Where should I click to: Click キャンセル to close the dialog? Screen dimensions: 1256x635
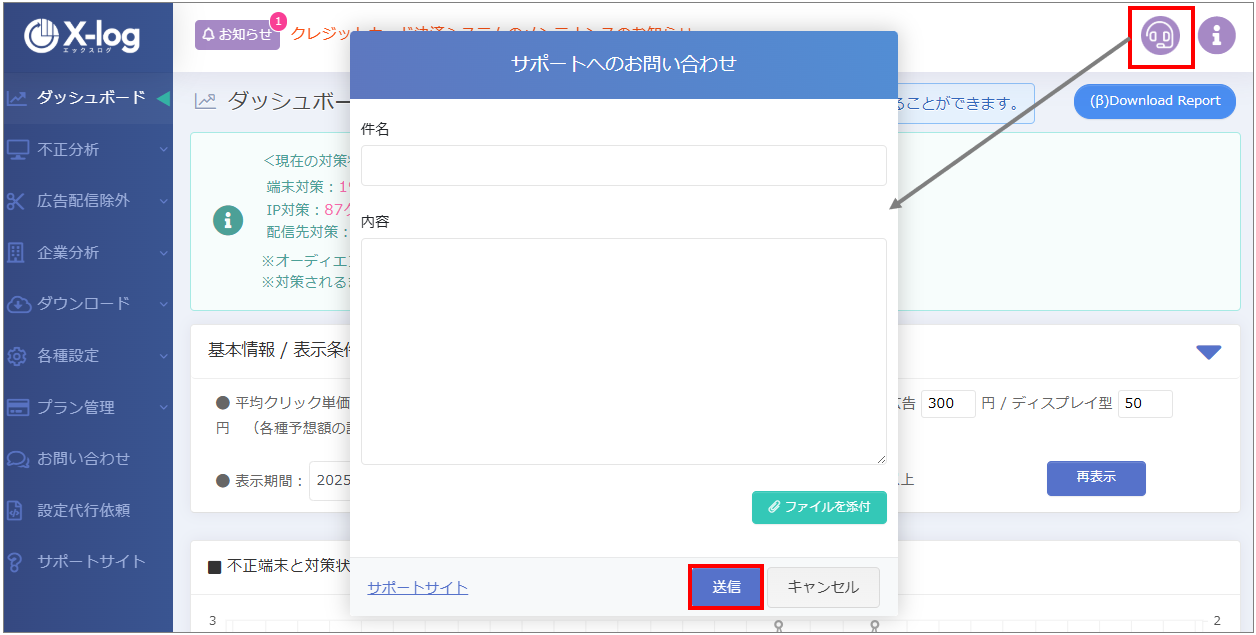click(x=823, y=587)
